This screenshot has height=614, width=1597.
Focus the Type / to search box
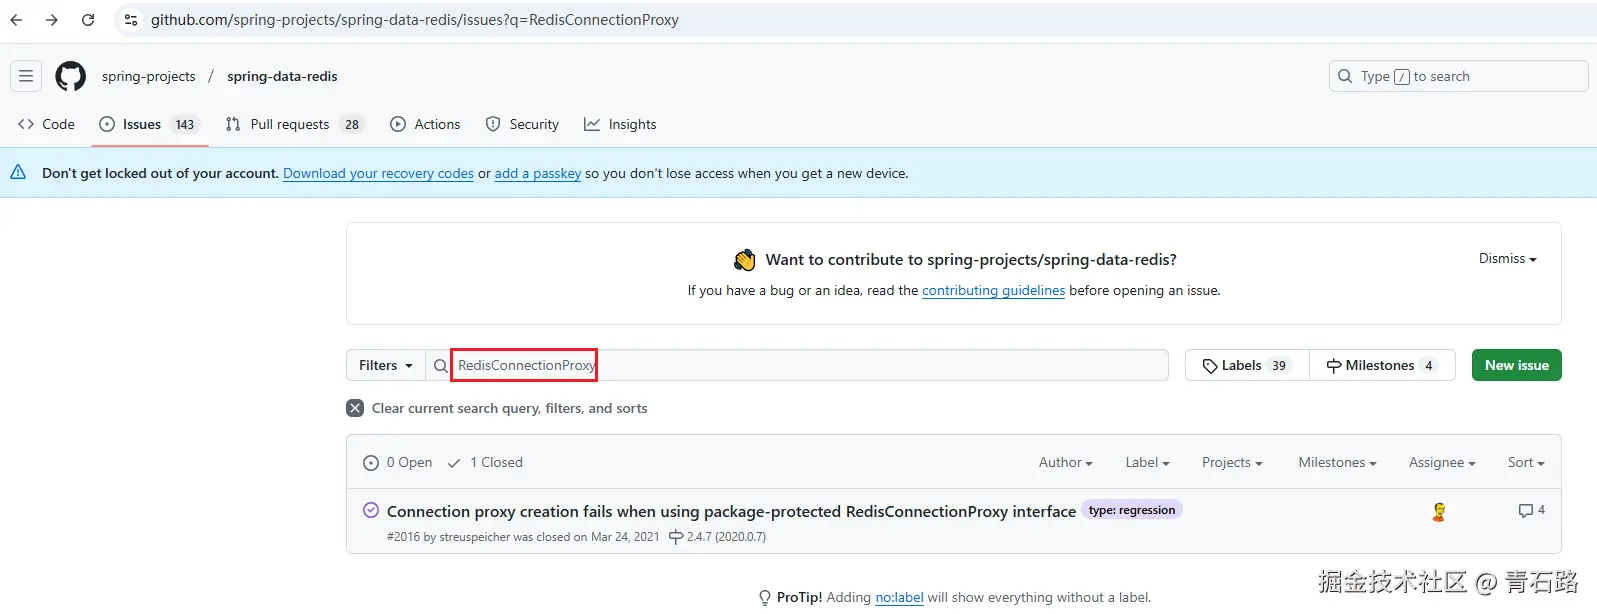1458,76
